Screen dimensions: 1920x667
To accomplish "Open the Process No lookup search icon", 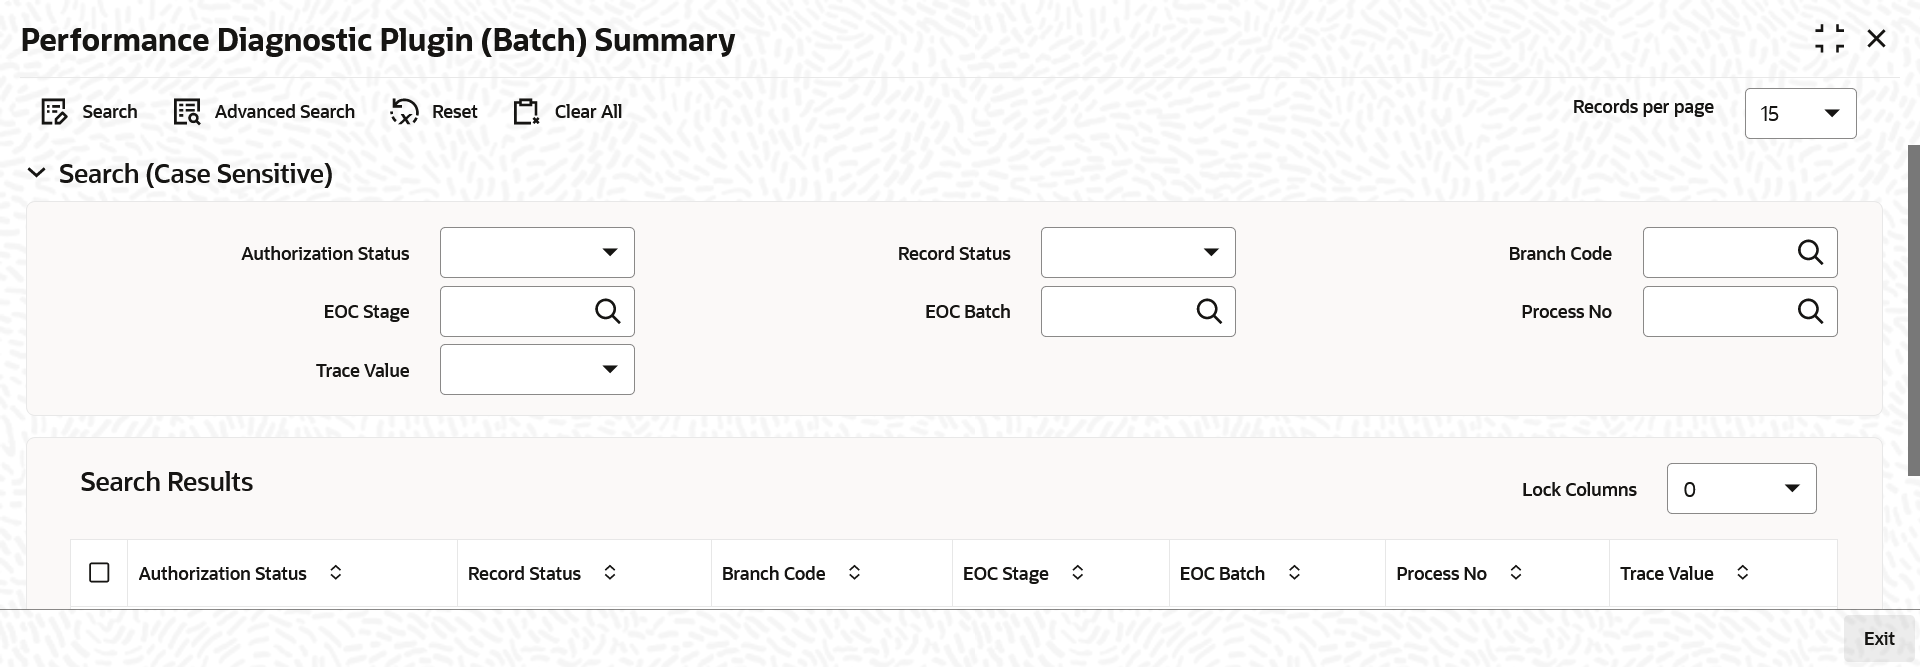I will point(1811,311).
